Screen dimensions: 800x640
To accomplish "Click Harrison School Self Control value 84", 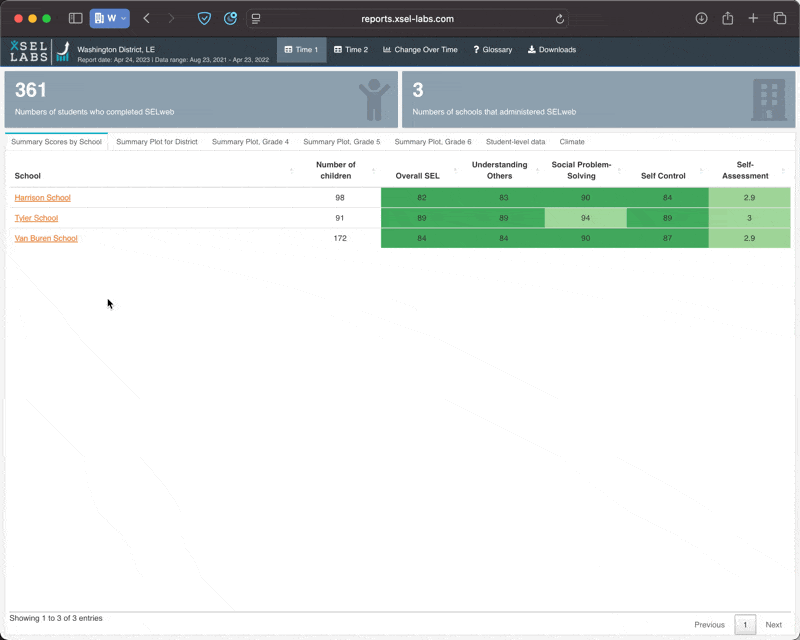I will (667, 198).
